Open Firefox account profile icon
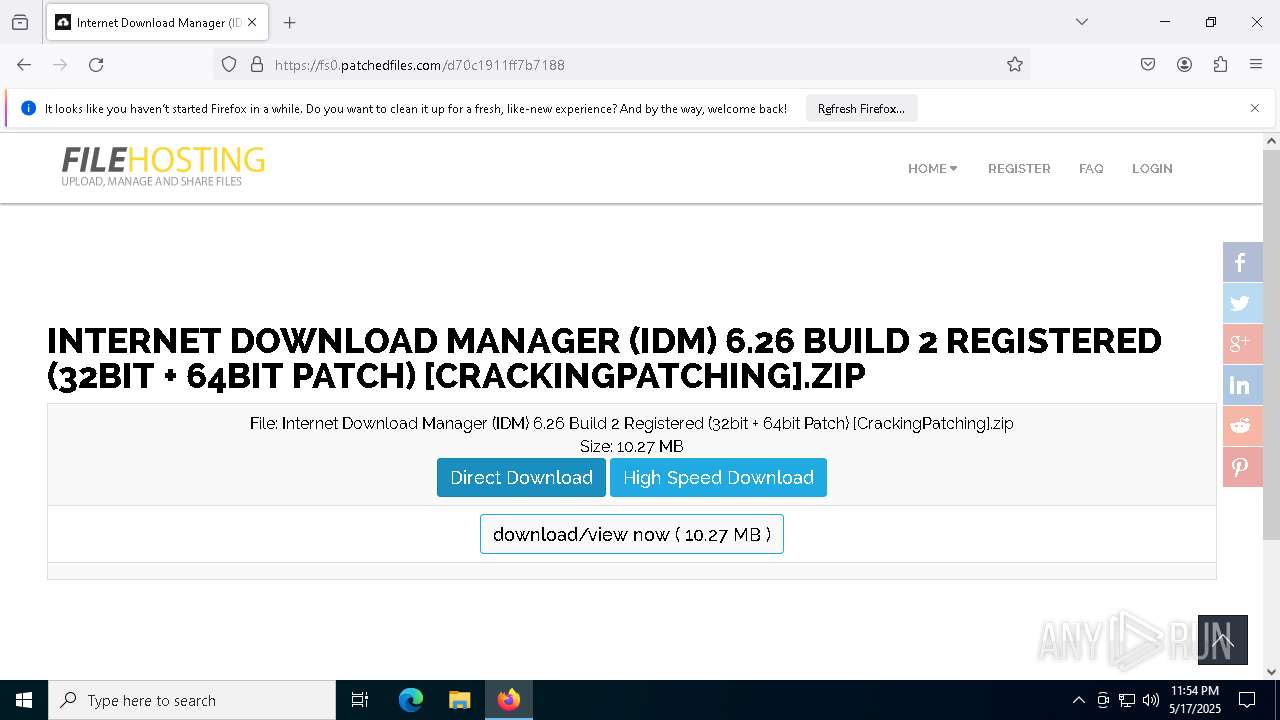This screenshot has width=1280, height=720. point(1184,64)
